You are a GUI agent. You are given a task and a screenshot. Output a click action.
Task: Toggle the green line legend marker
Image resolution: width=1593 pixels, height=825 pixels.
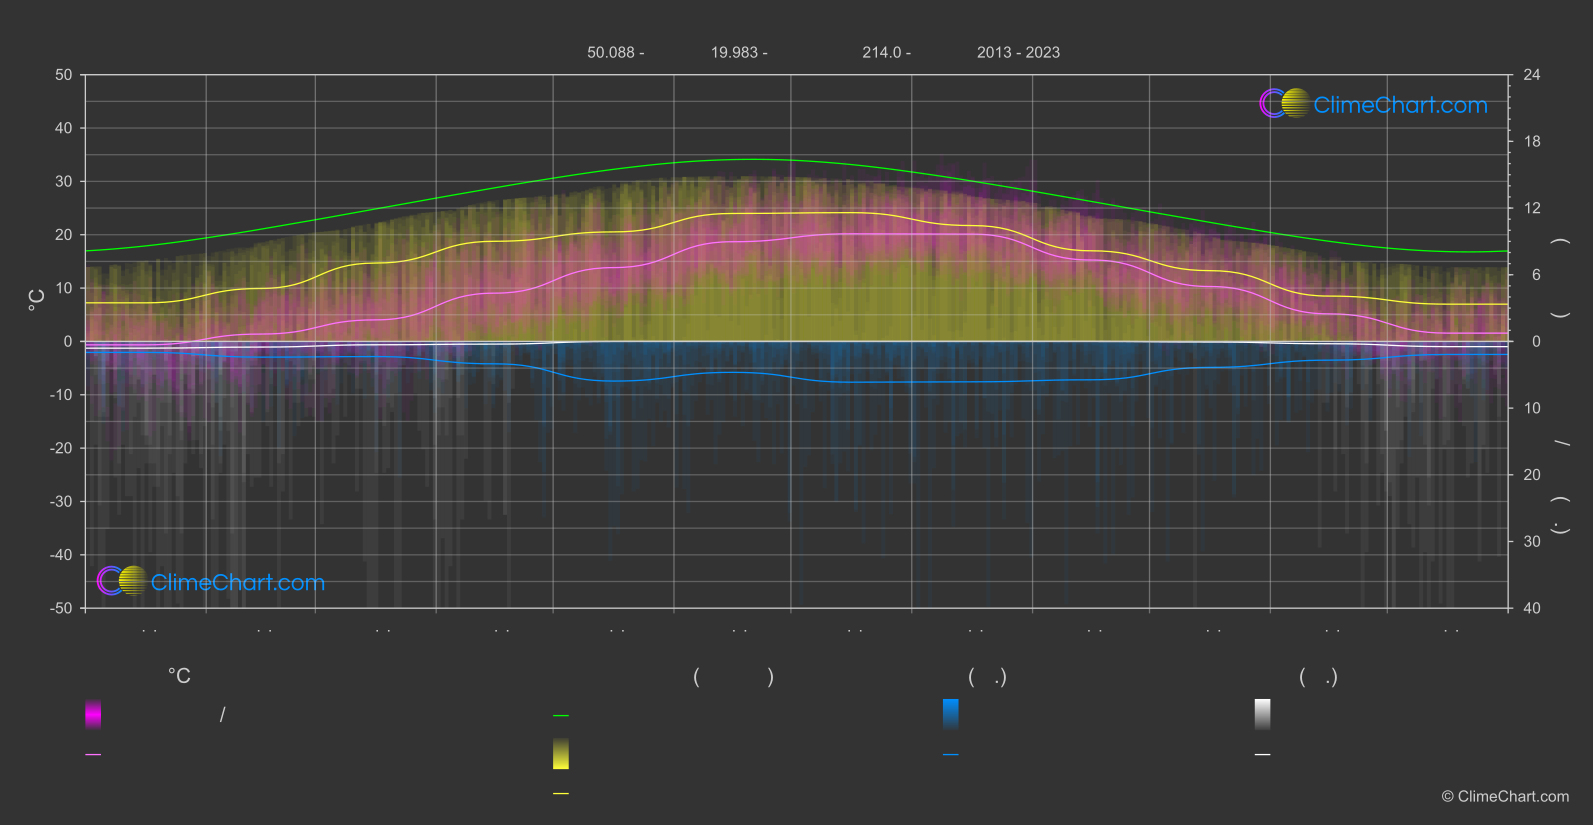[x=561, y=716]
